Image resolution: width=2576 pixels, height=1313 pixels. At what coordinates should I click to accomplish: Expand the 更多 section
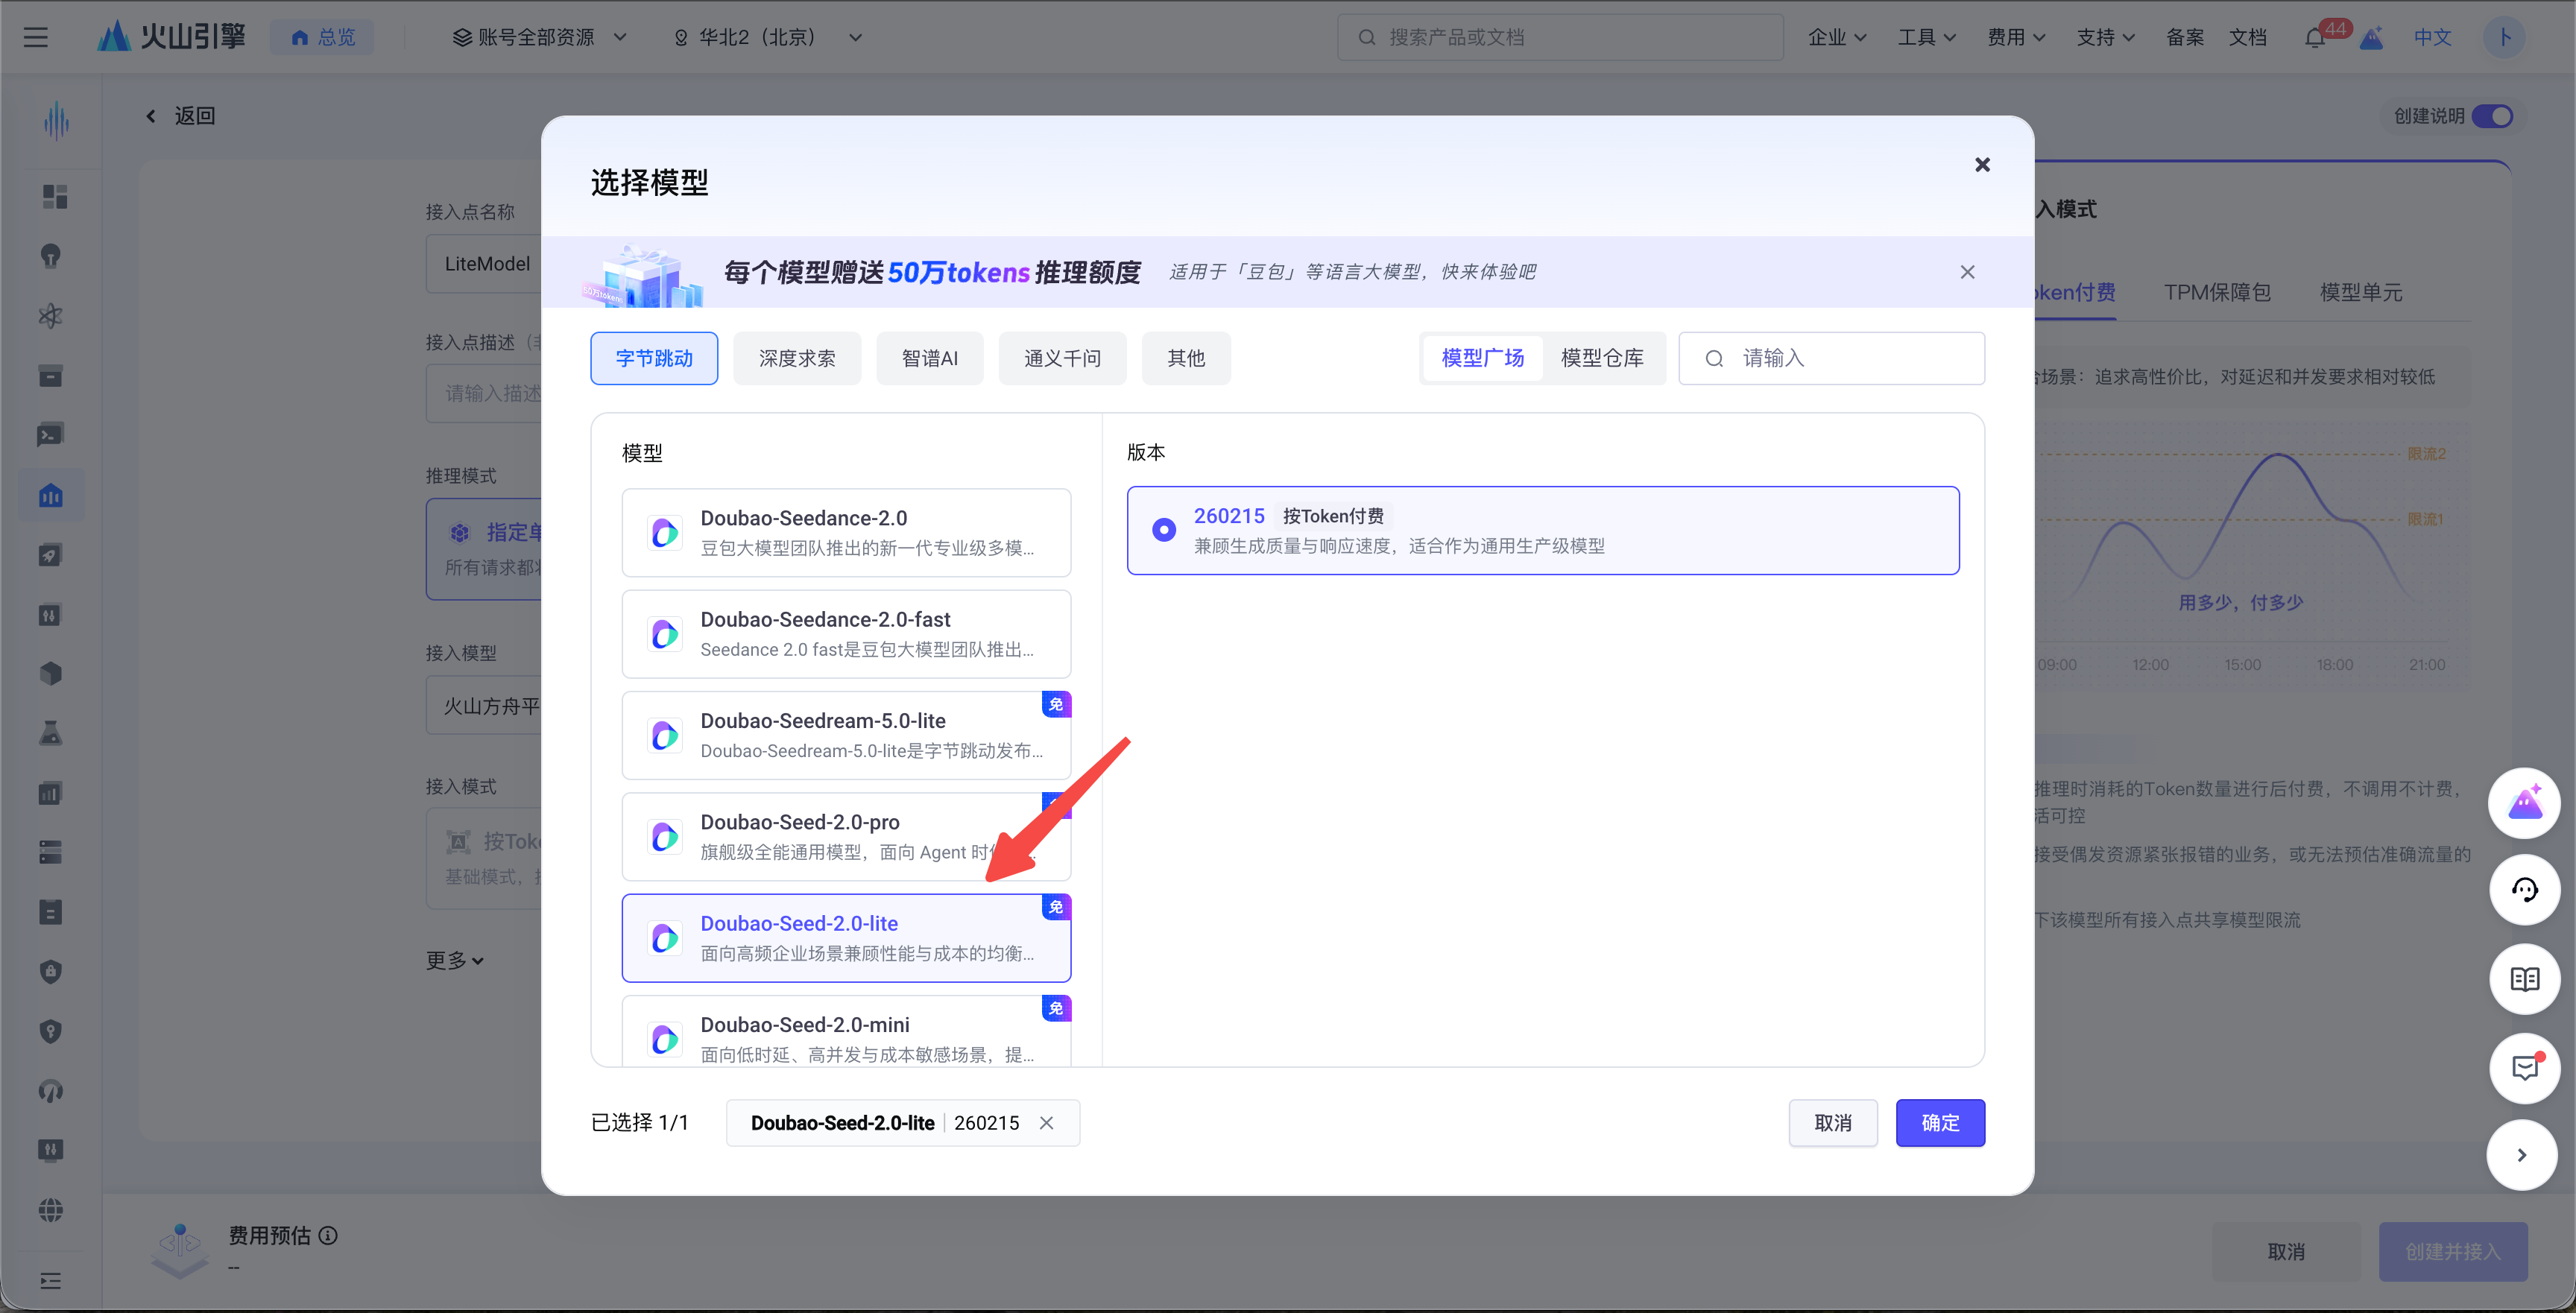tap(455, 961)
